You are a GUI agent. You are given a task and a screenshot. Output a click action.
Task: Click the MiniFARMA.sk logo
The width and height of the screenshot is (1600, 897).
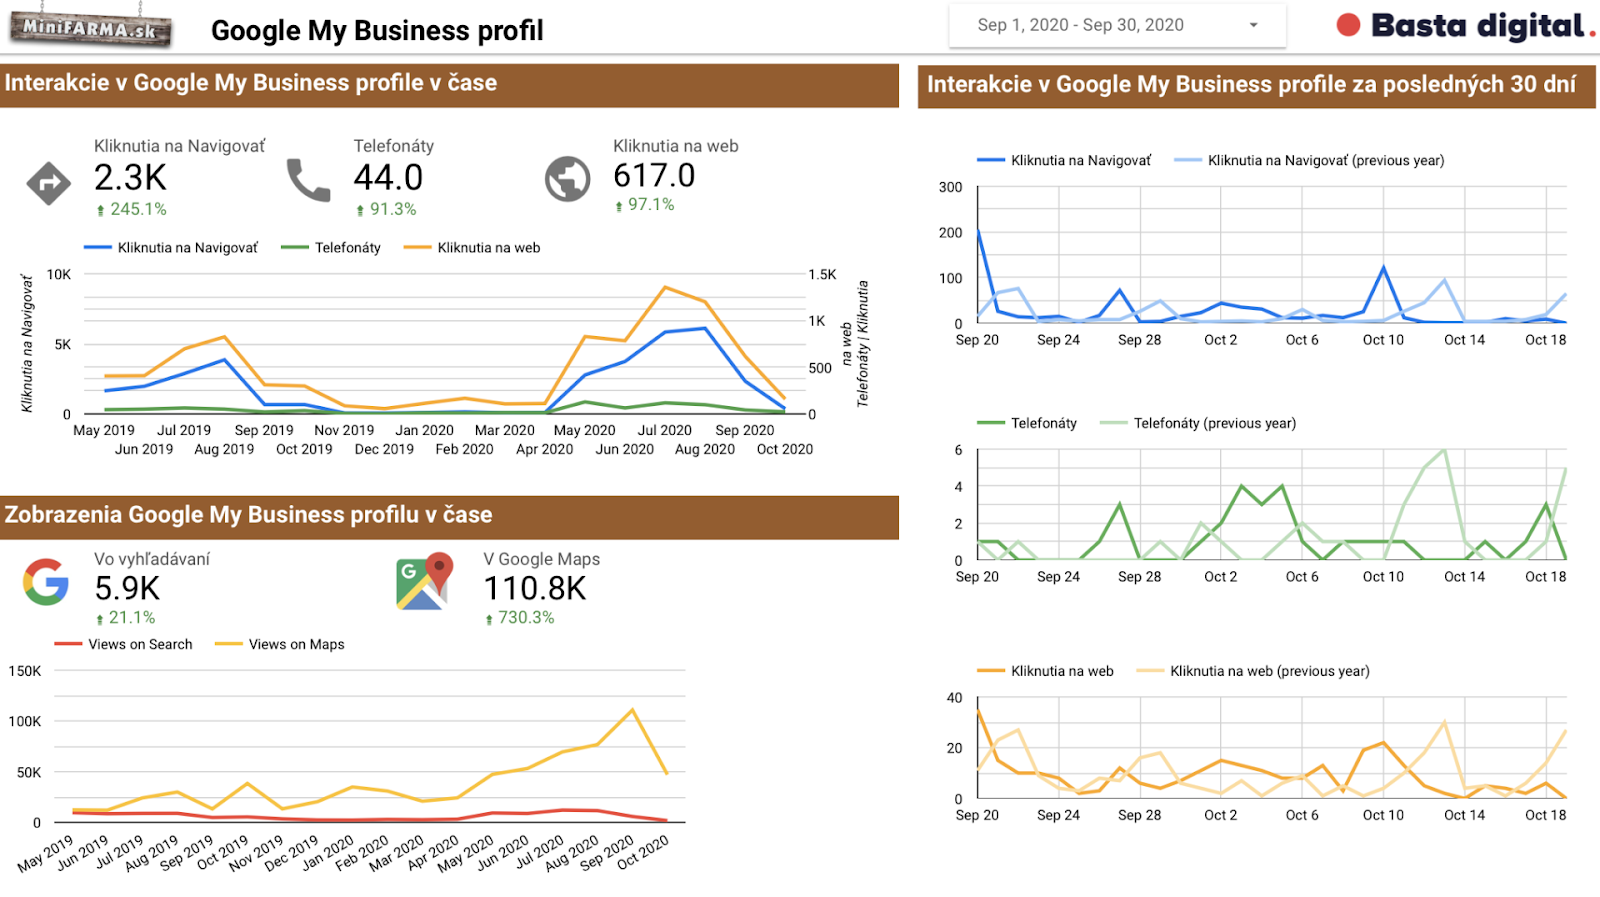90,27
